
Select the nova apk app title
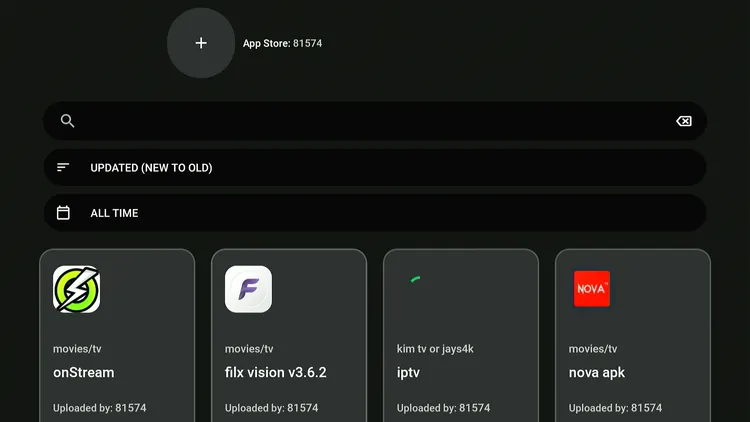coord(596,373)
